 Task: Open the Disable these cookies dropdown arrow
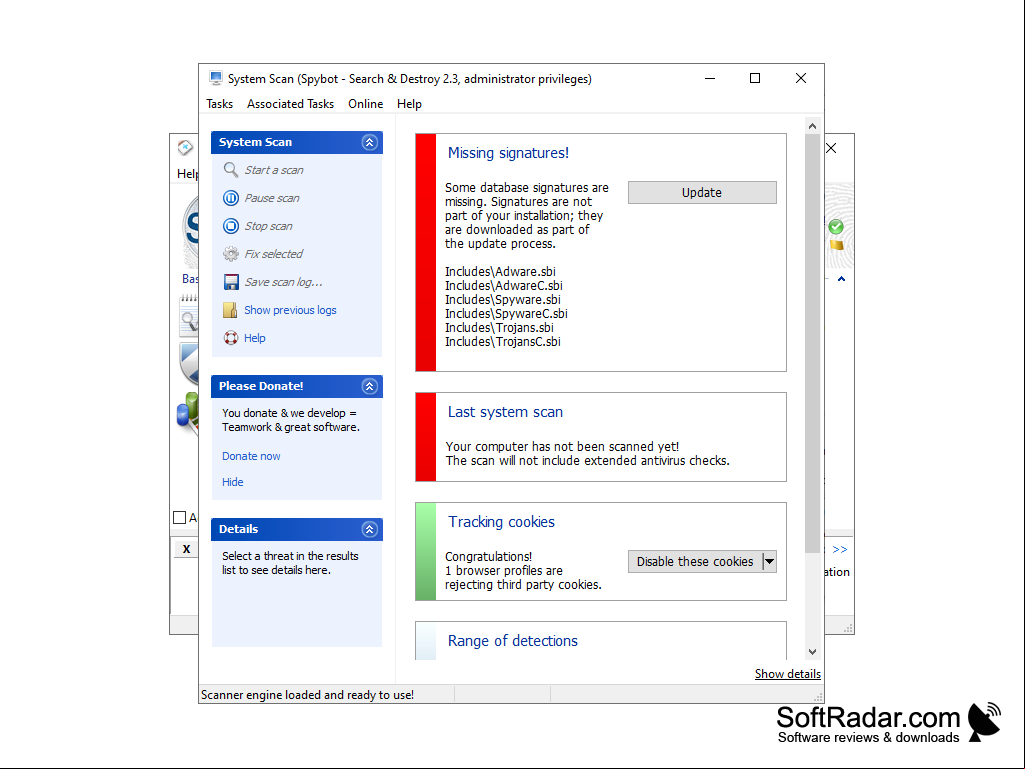tap(769, 562)
